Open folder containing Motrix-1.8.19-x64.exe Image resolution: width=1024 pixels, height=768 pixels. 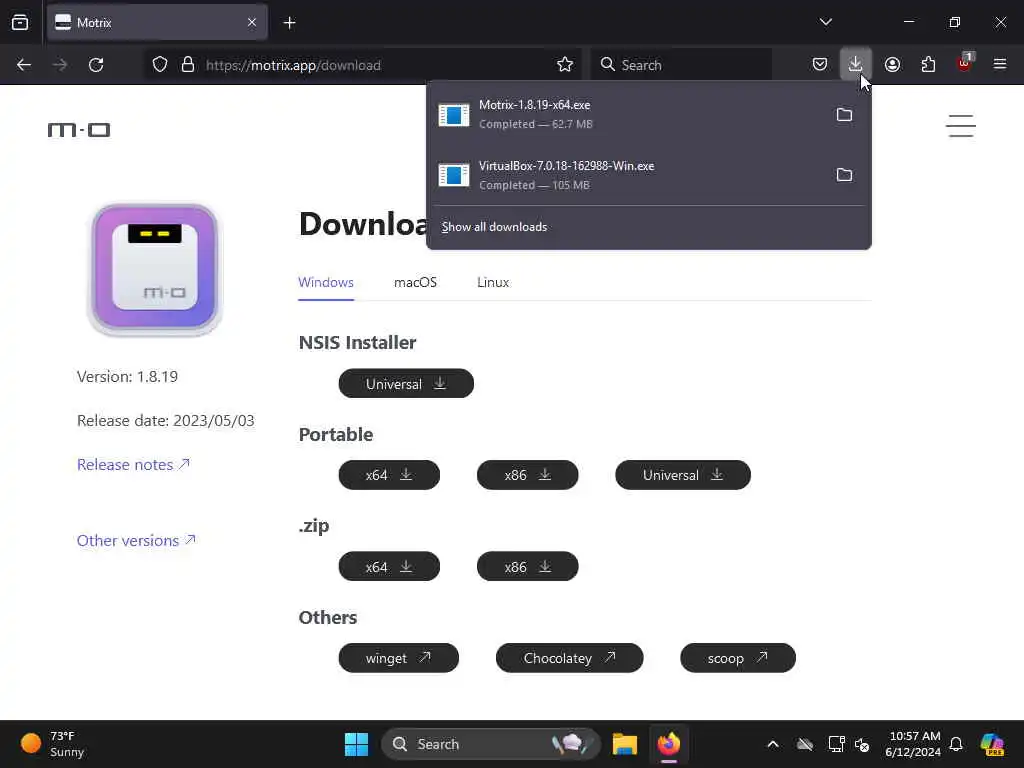click(844, 114)
